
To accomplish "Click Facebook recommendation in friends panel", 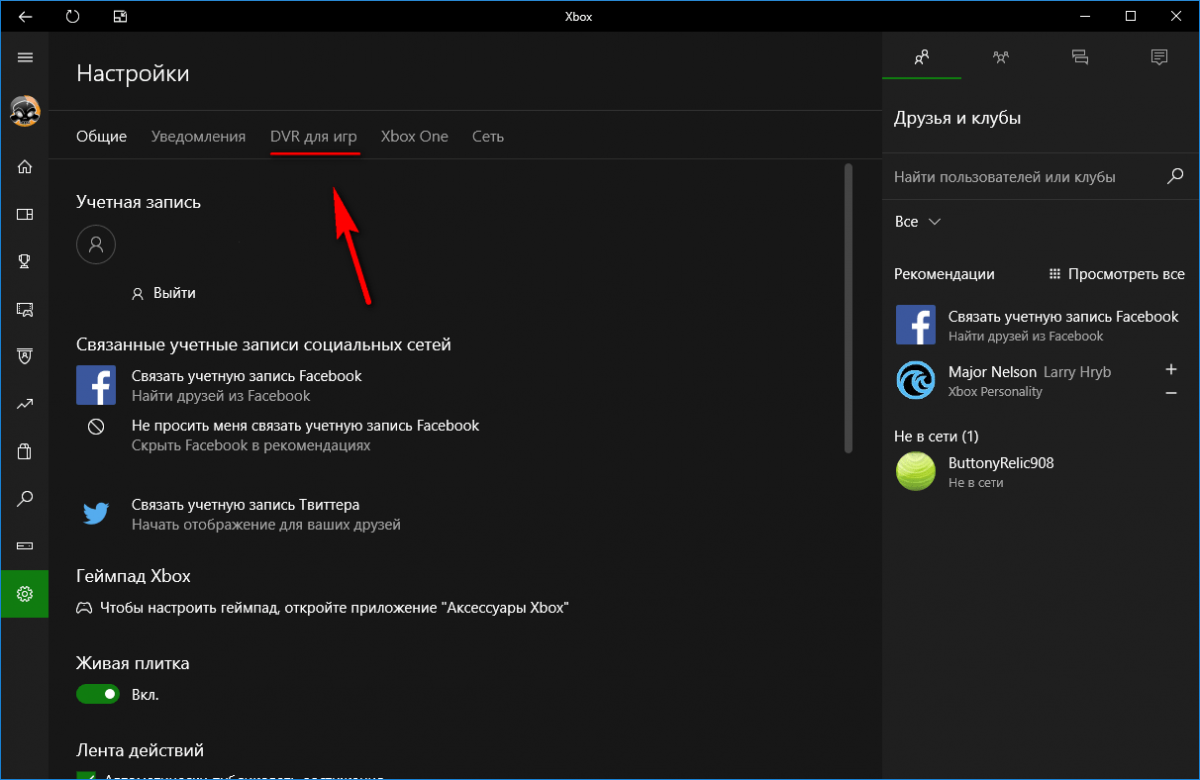I will (1040, 326).
